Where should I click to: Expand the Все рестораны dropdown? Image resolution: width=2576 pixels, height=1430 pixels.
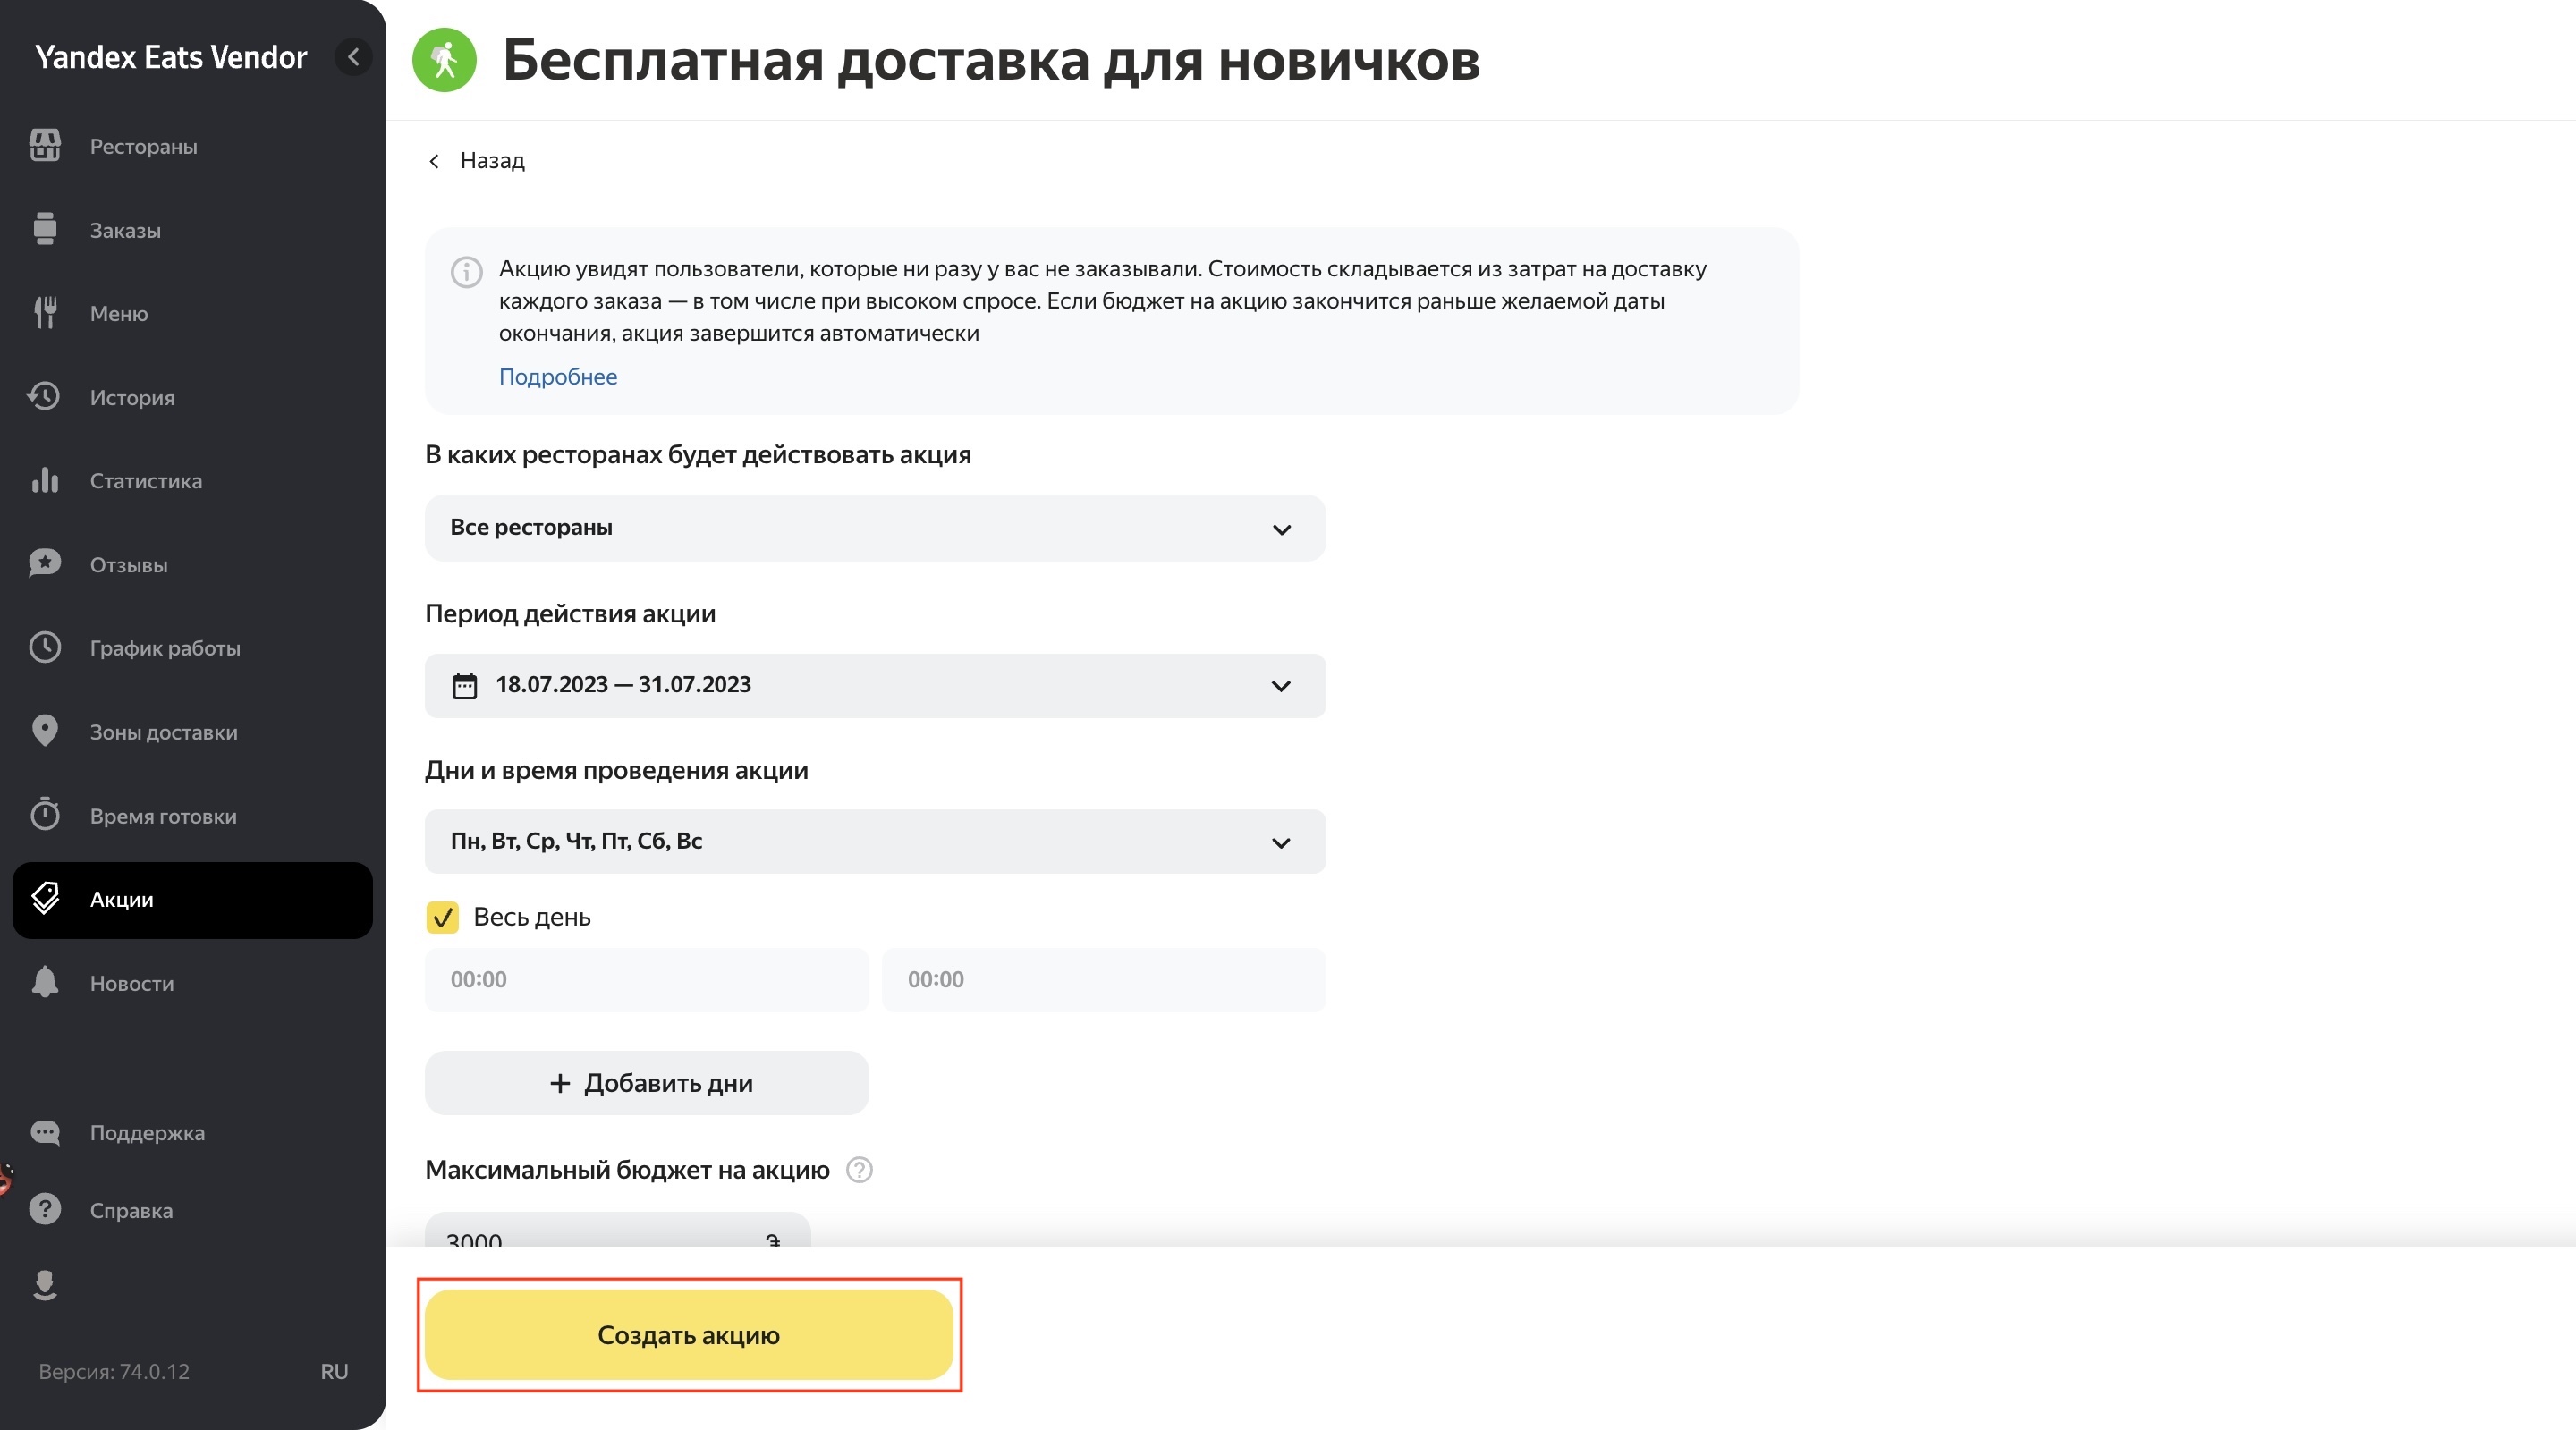pyautogui.click(x=875, y=528)
